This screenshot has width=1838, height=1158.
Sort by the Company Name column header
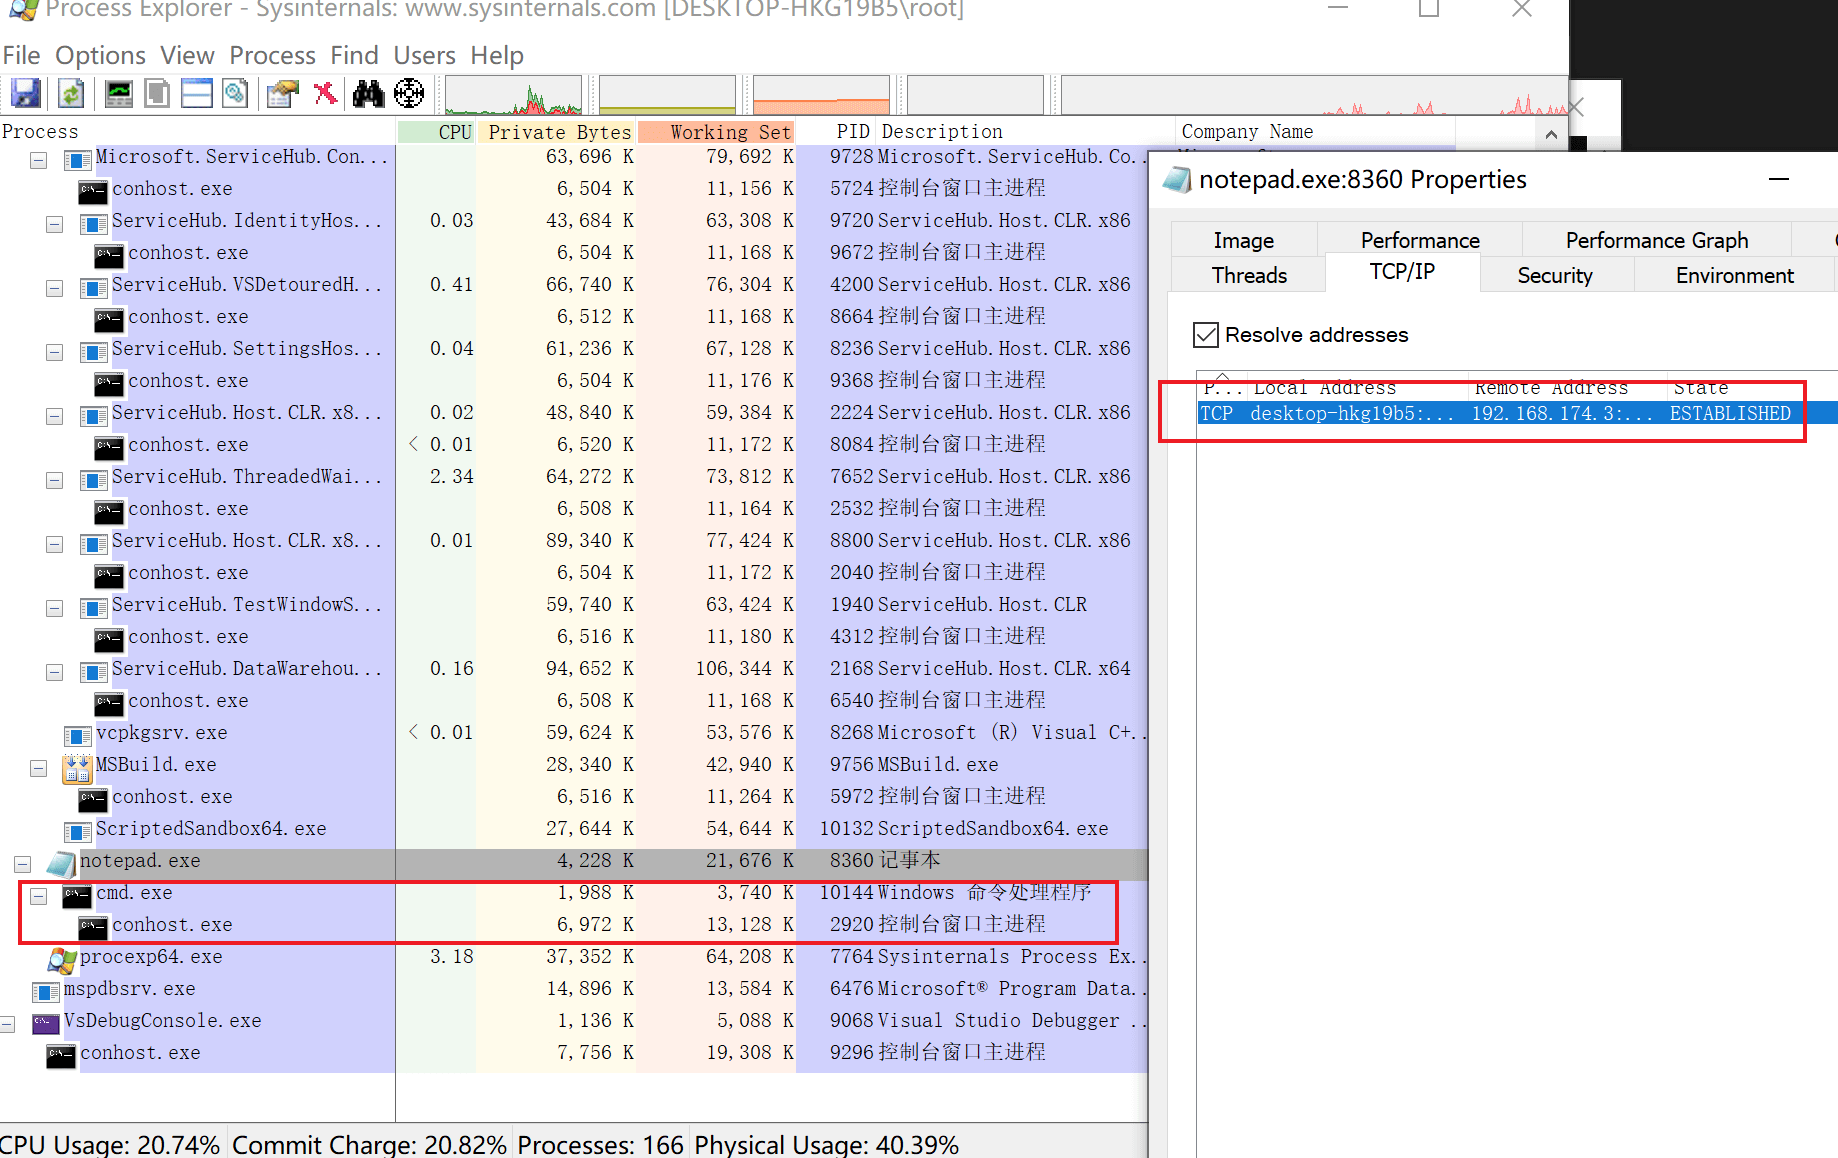(x=1313, y=132)
